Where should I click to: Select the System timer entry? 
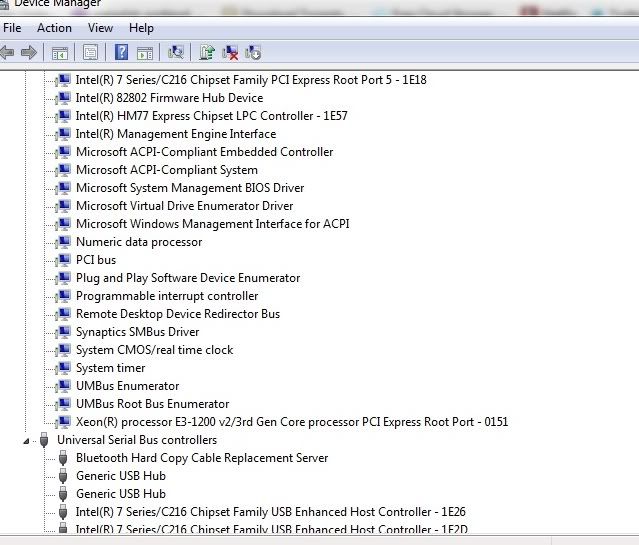(110, 368)
